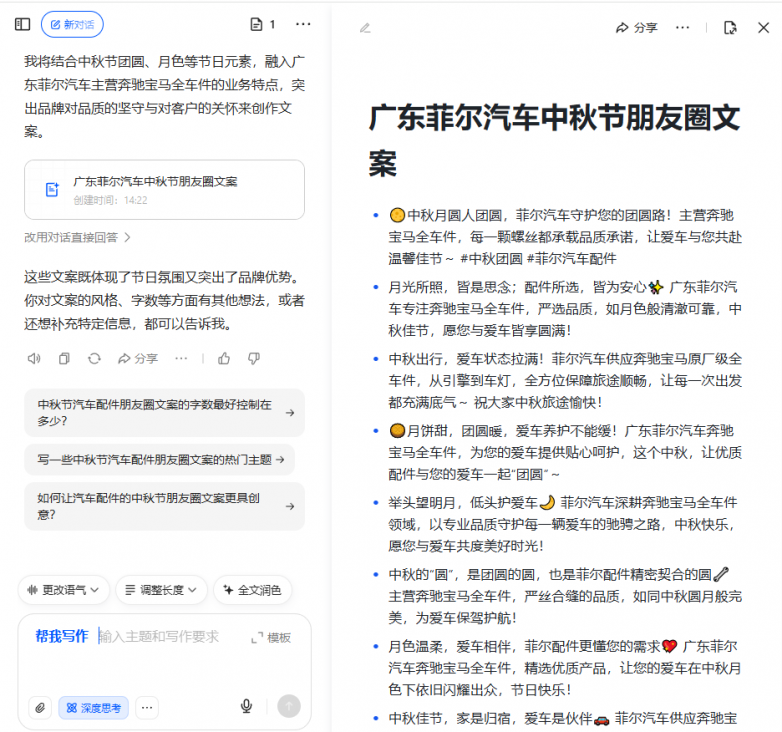Select suggestion about 字数最好控制在多少

coord(164,413)
